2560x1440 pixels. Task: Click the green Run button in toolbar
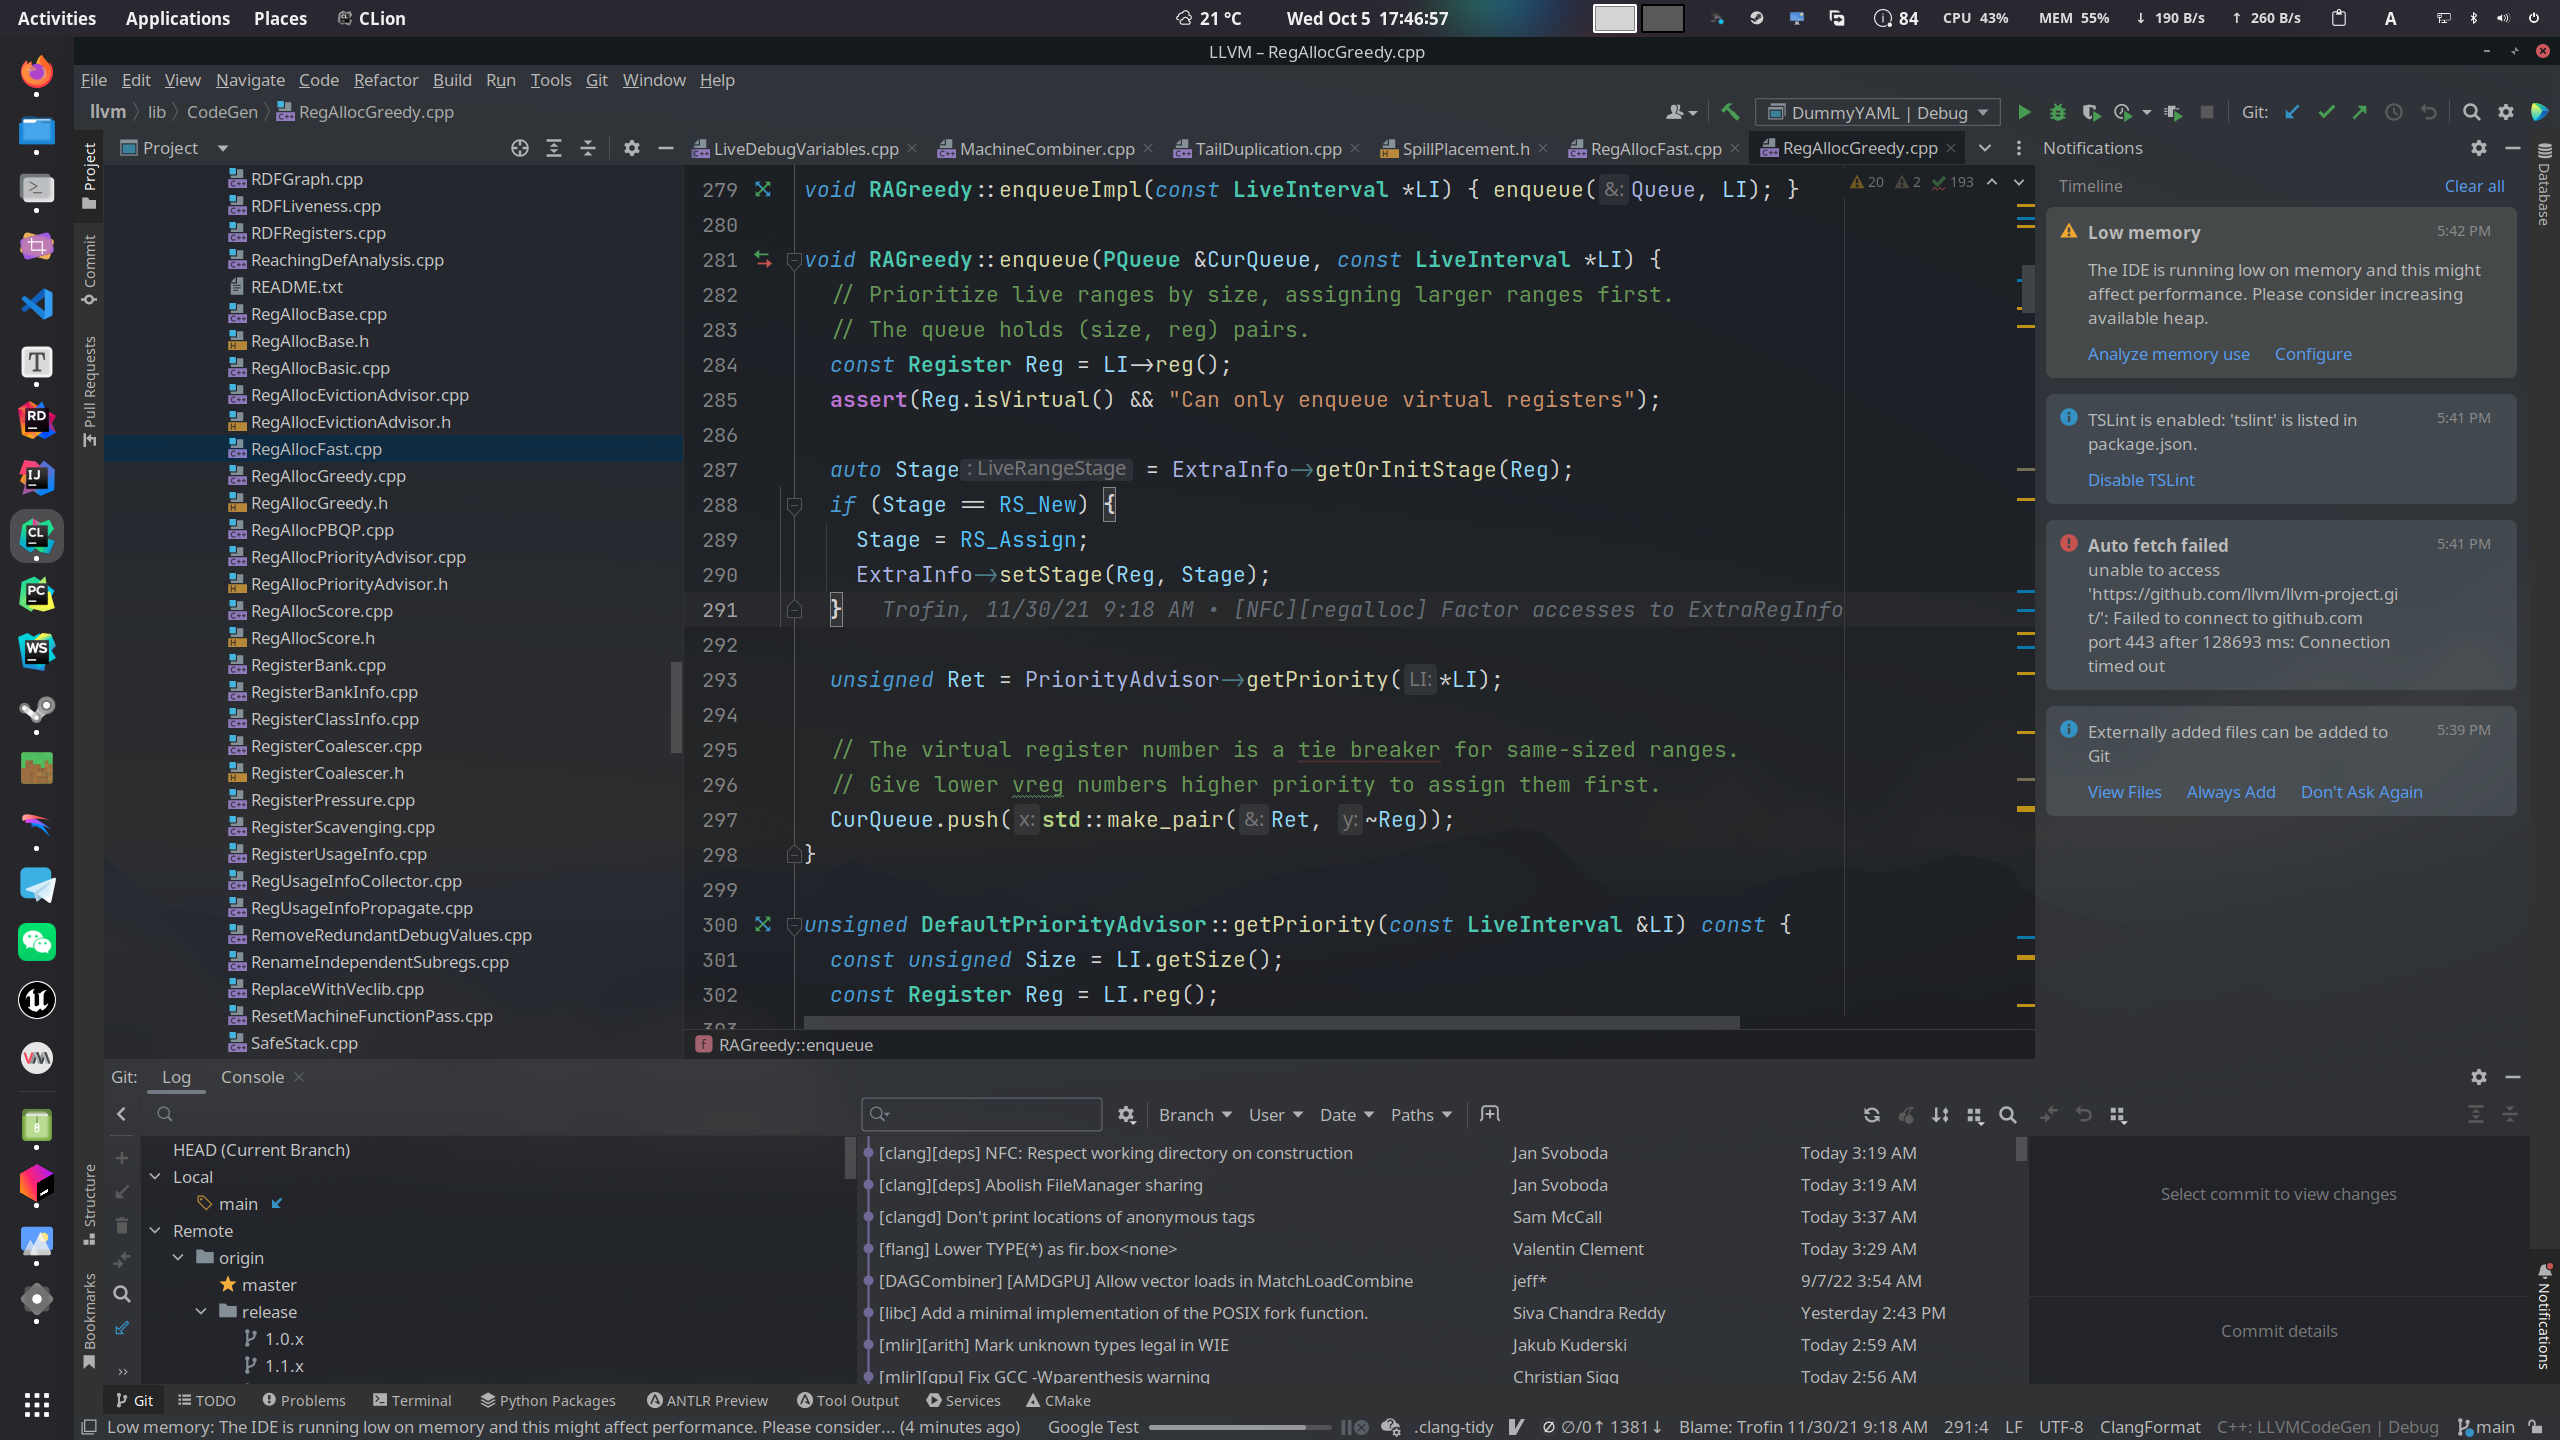click(2023, 112)
